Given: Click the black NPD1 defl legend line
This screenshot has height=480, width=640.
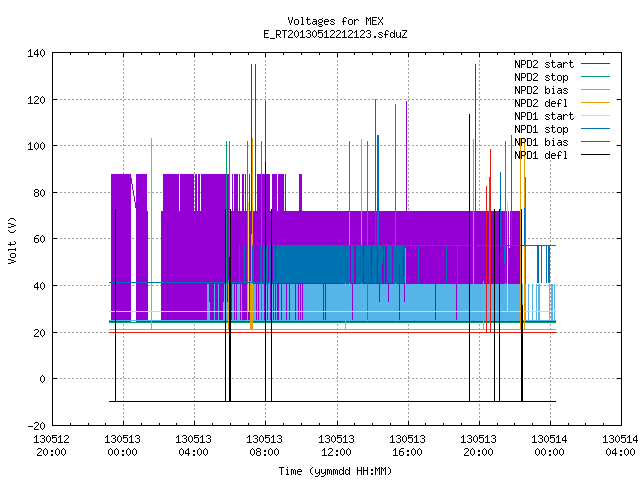Looking at the screenshot, I should (596, 155).
